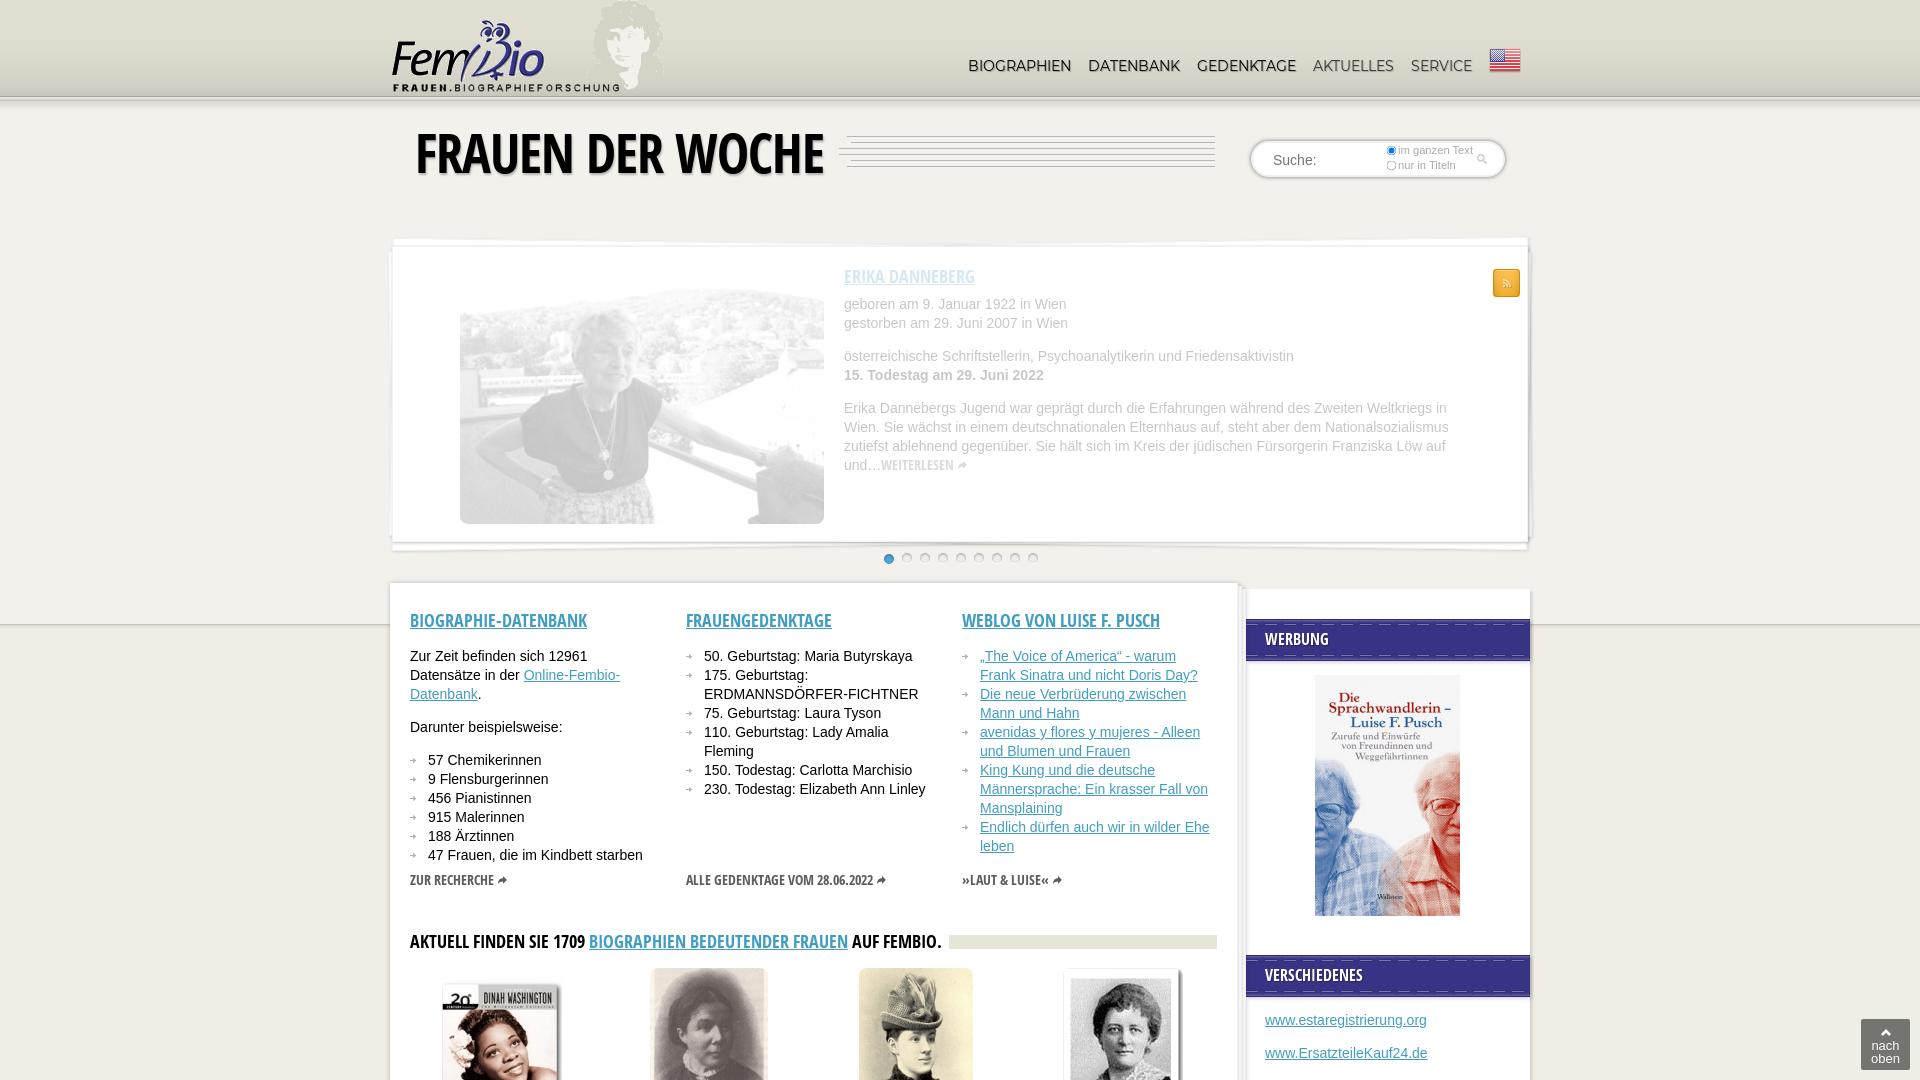Open the Erika Danneberg title link
This screenshot has height=1080, width=1920.
pyautogui.click(x=909, y=277)
